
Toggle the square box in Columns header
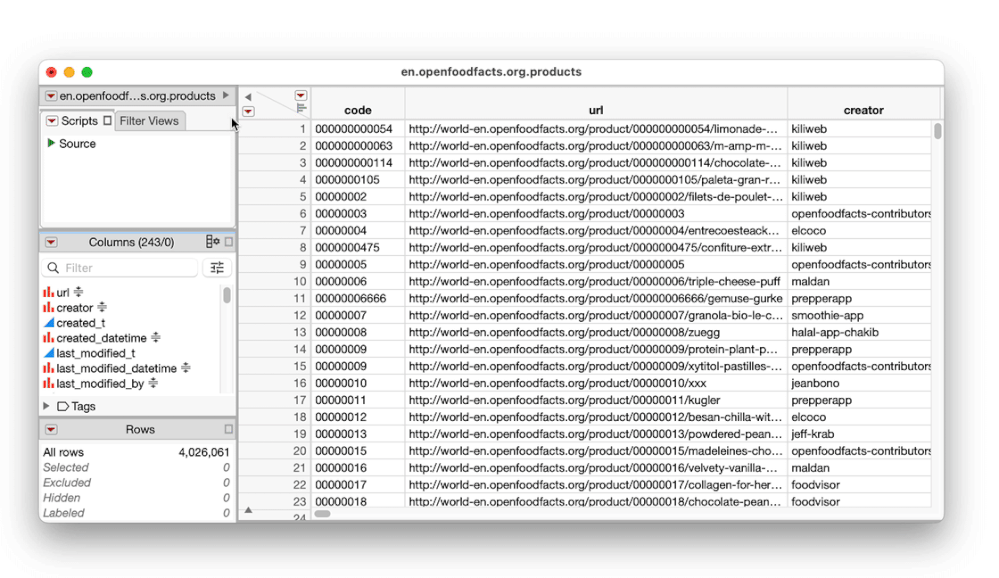click(229, 242)
